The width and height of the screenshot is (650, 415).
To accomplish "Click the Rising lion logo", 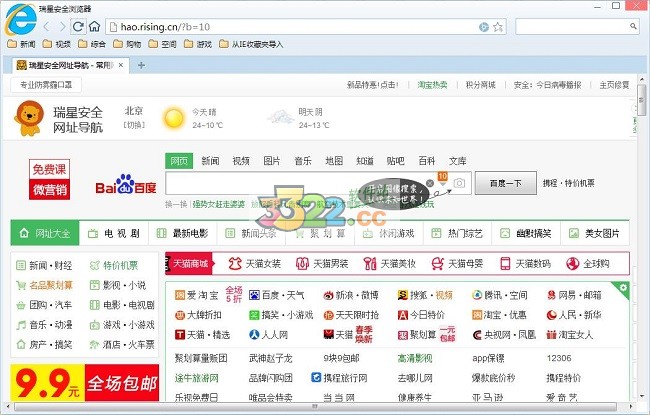I will [x=29, y=119].
